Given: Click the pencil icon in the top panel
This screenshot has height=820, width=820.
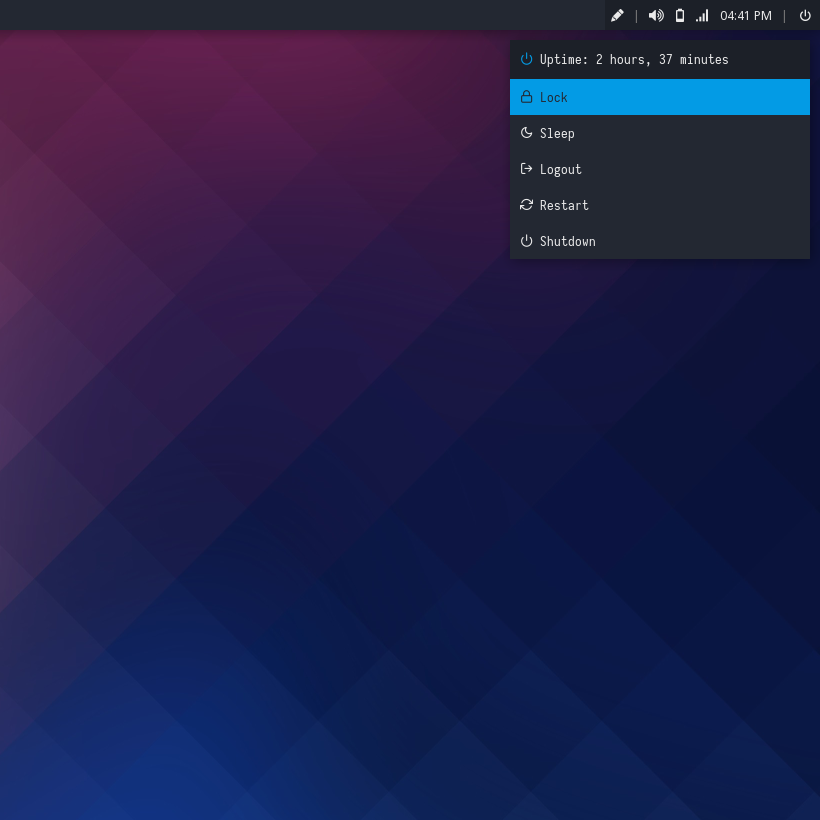Looking at the screenshot, I should tap(617, 15).
